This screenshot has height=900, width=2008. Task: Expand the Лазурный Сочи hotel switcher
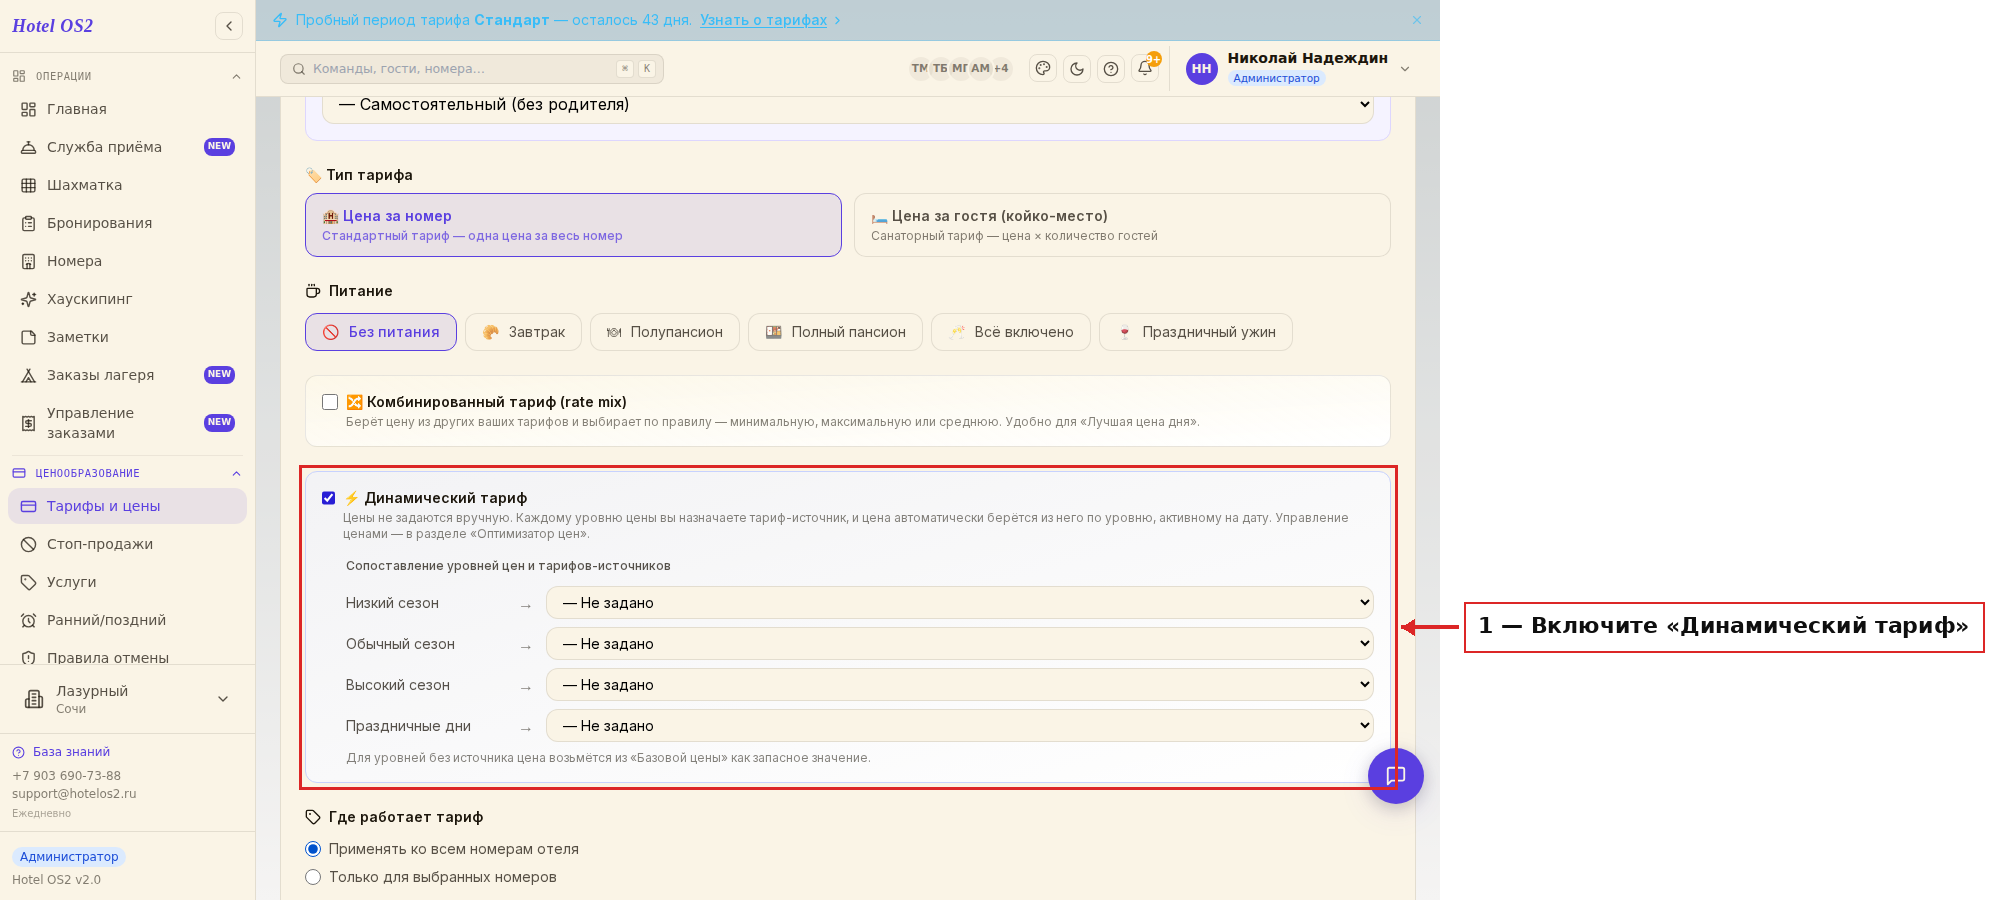coord(223,699)
